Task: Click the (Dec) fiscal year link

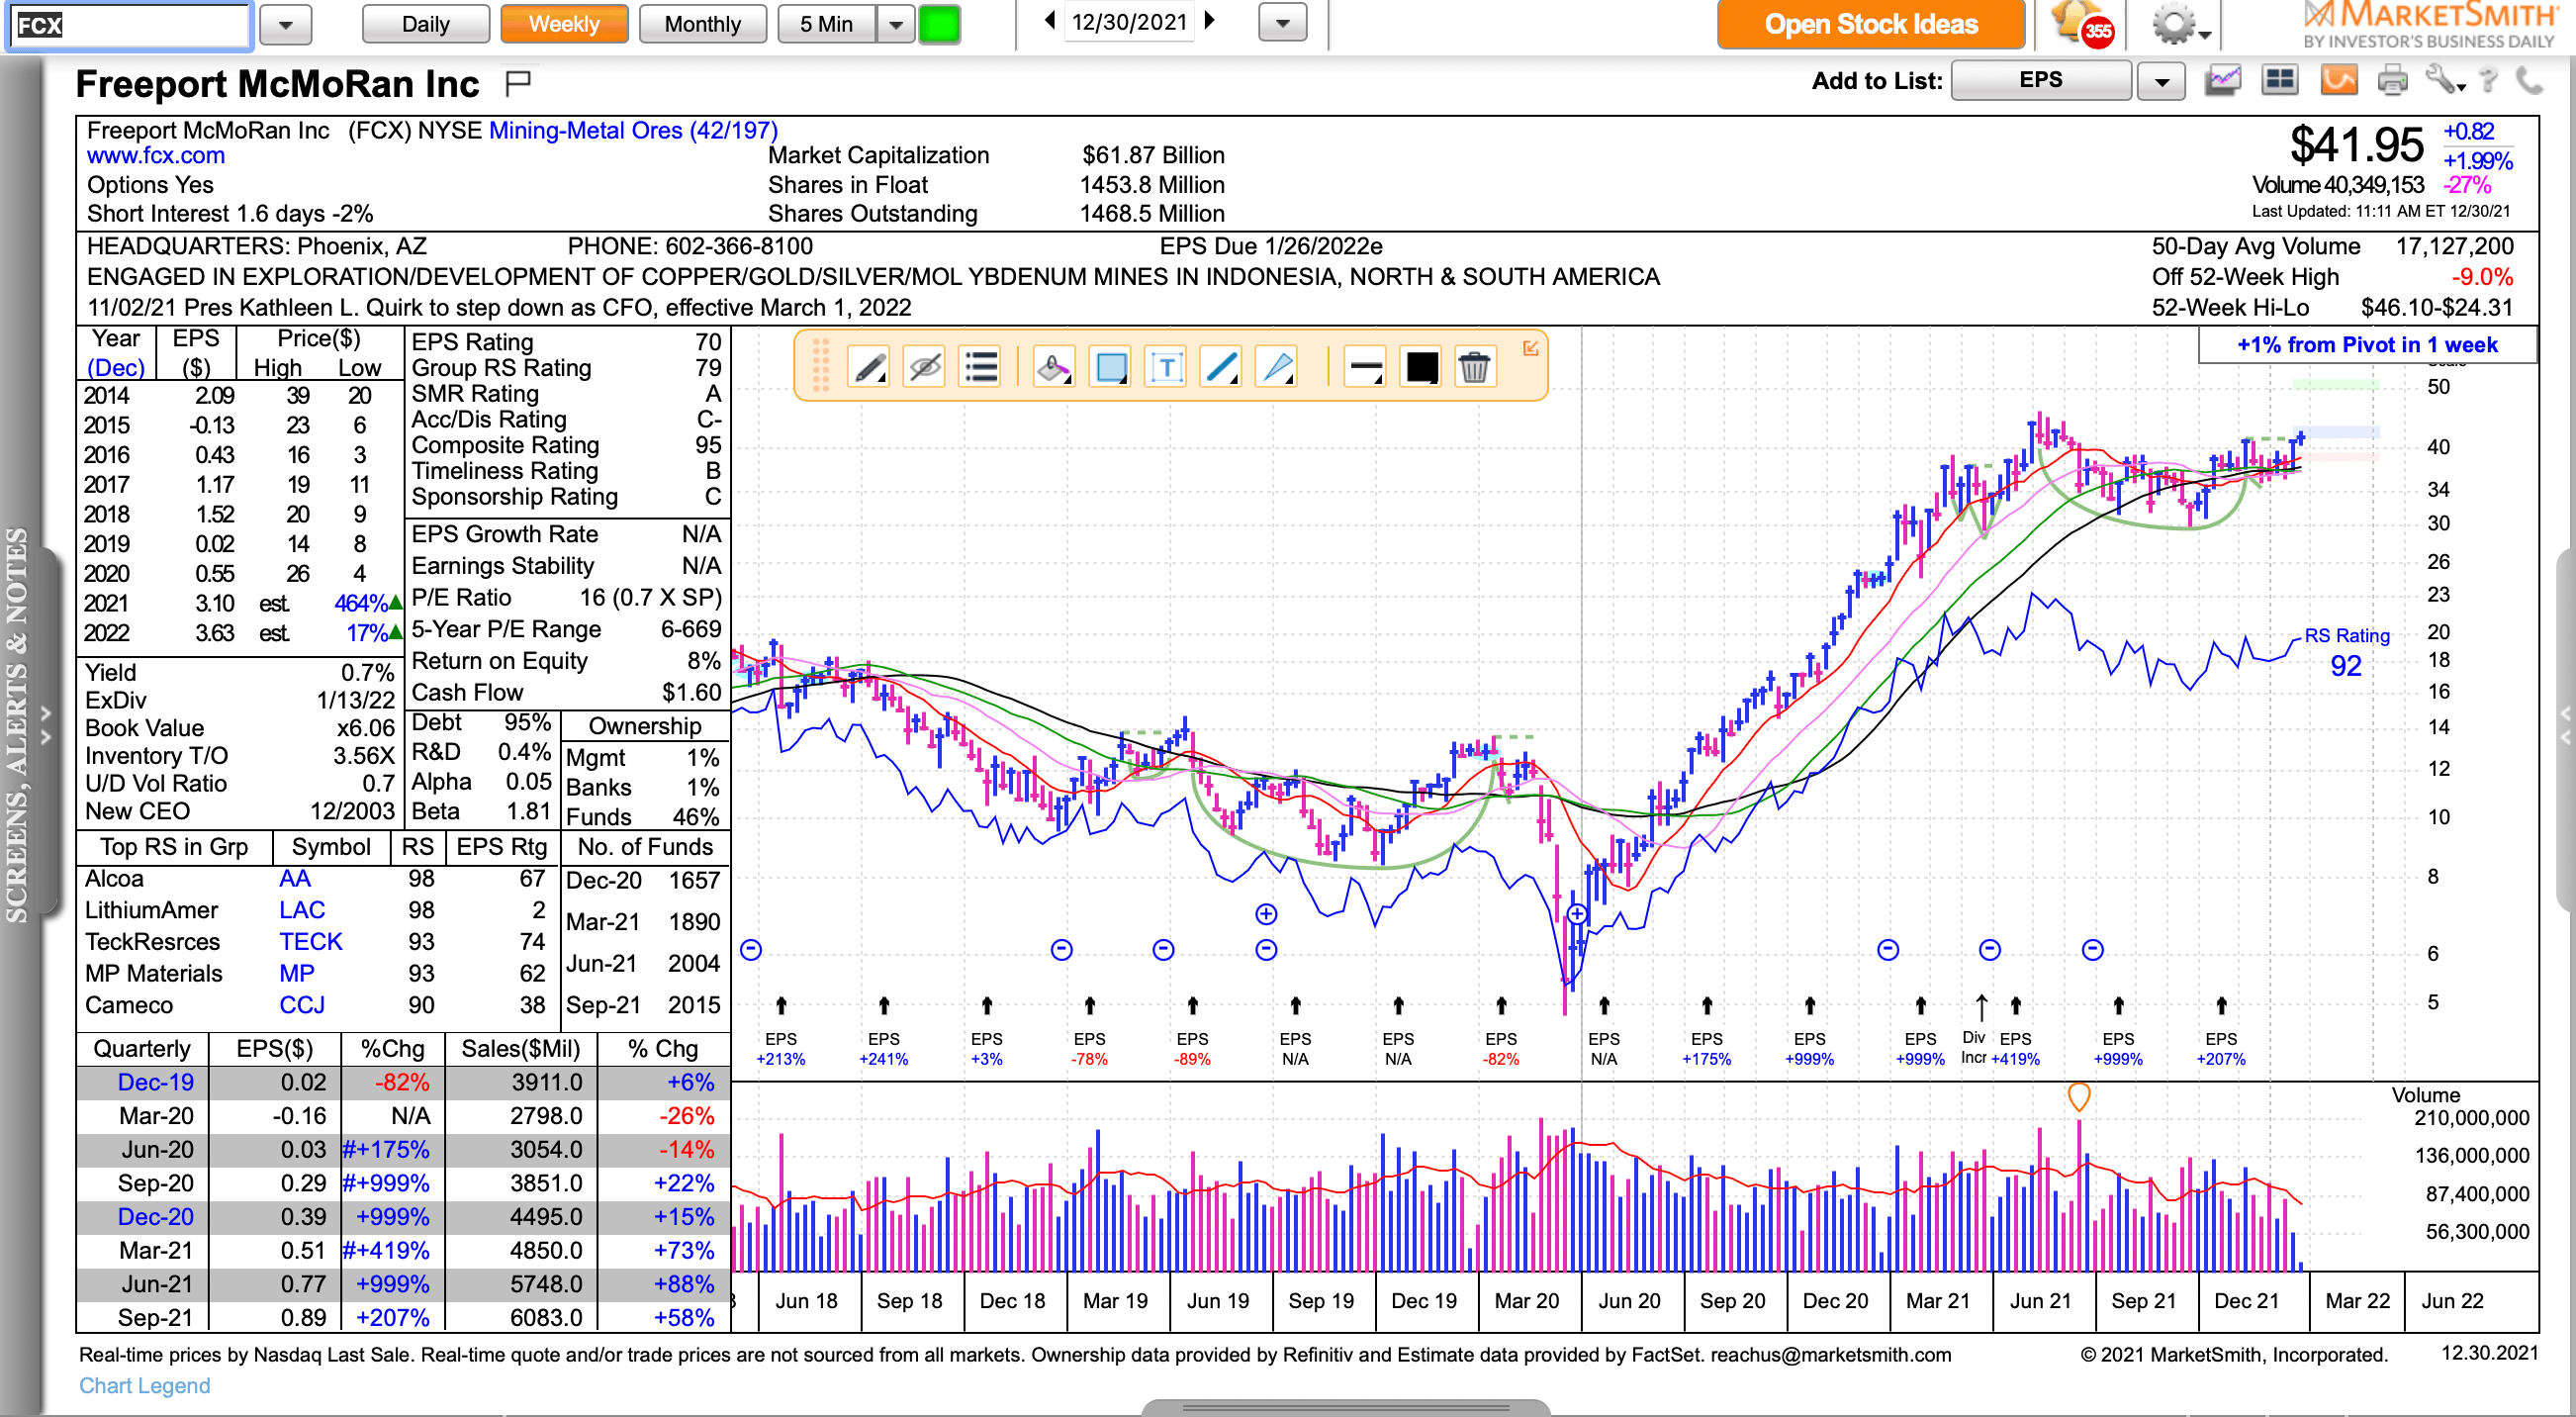Action: pos(116,367)
